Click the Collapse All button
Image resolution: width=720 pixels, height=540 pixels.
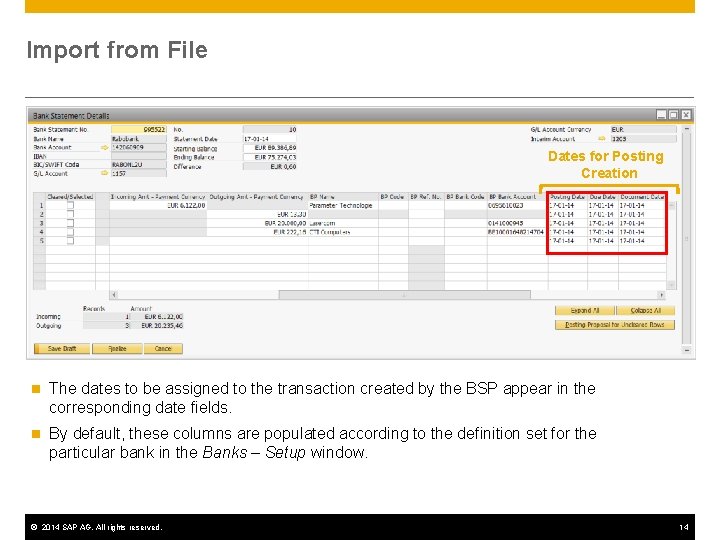click(646, 310)
